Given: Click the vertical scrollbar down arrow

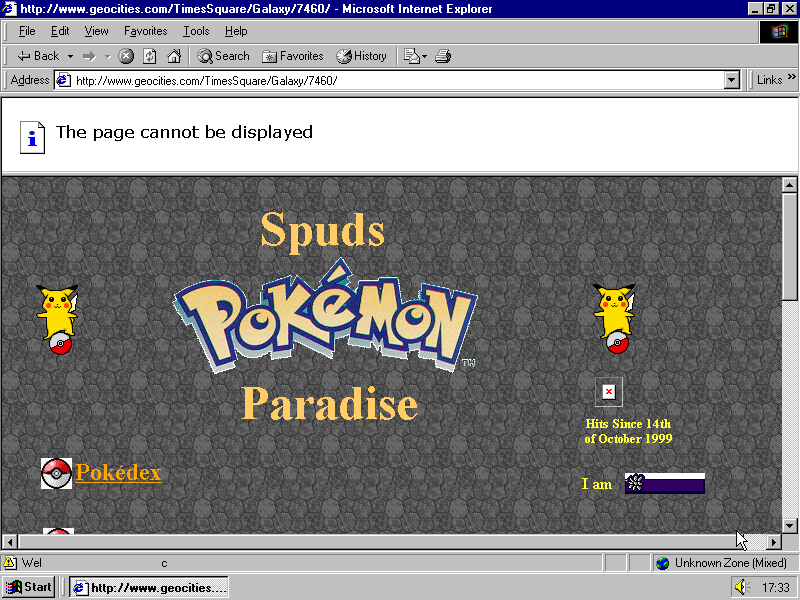Looking at the screenshot, I should click(x=789, y=526).
